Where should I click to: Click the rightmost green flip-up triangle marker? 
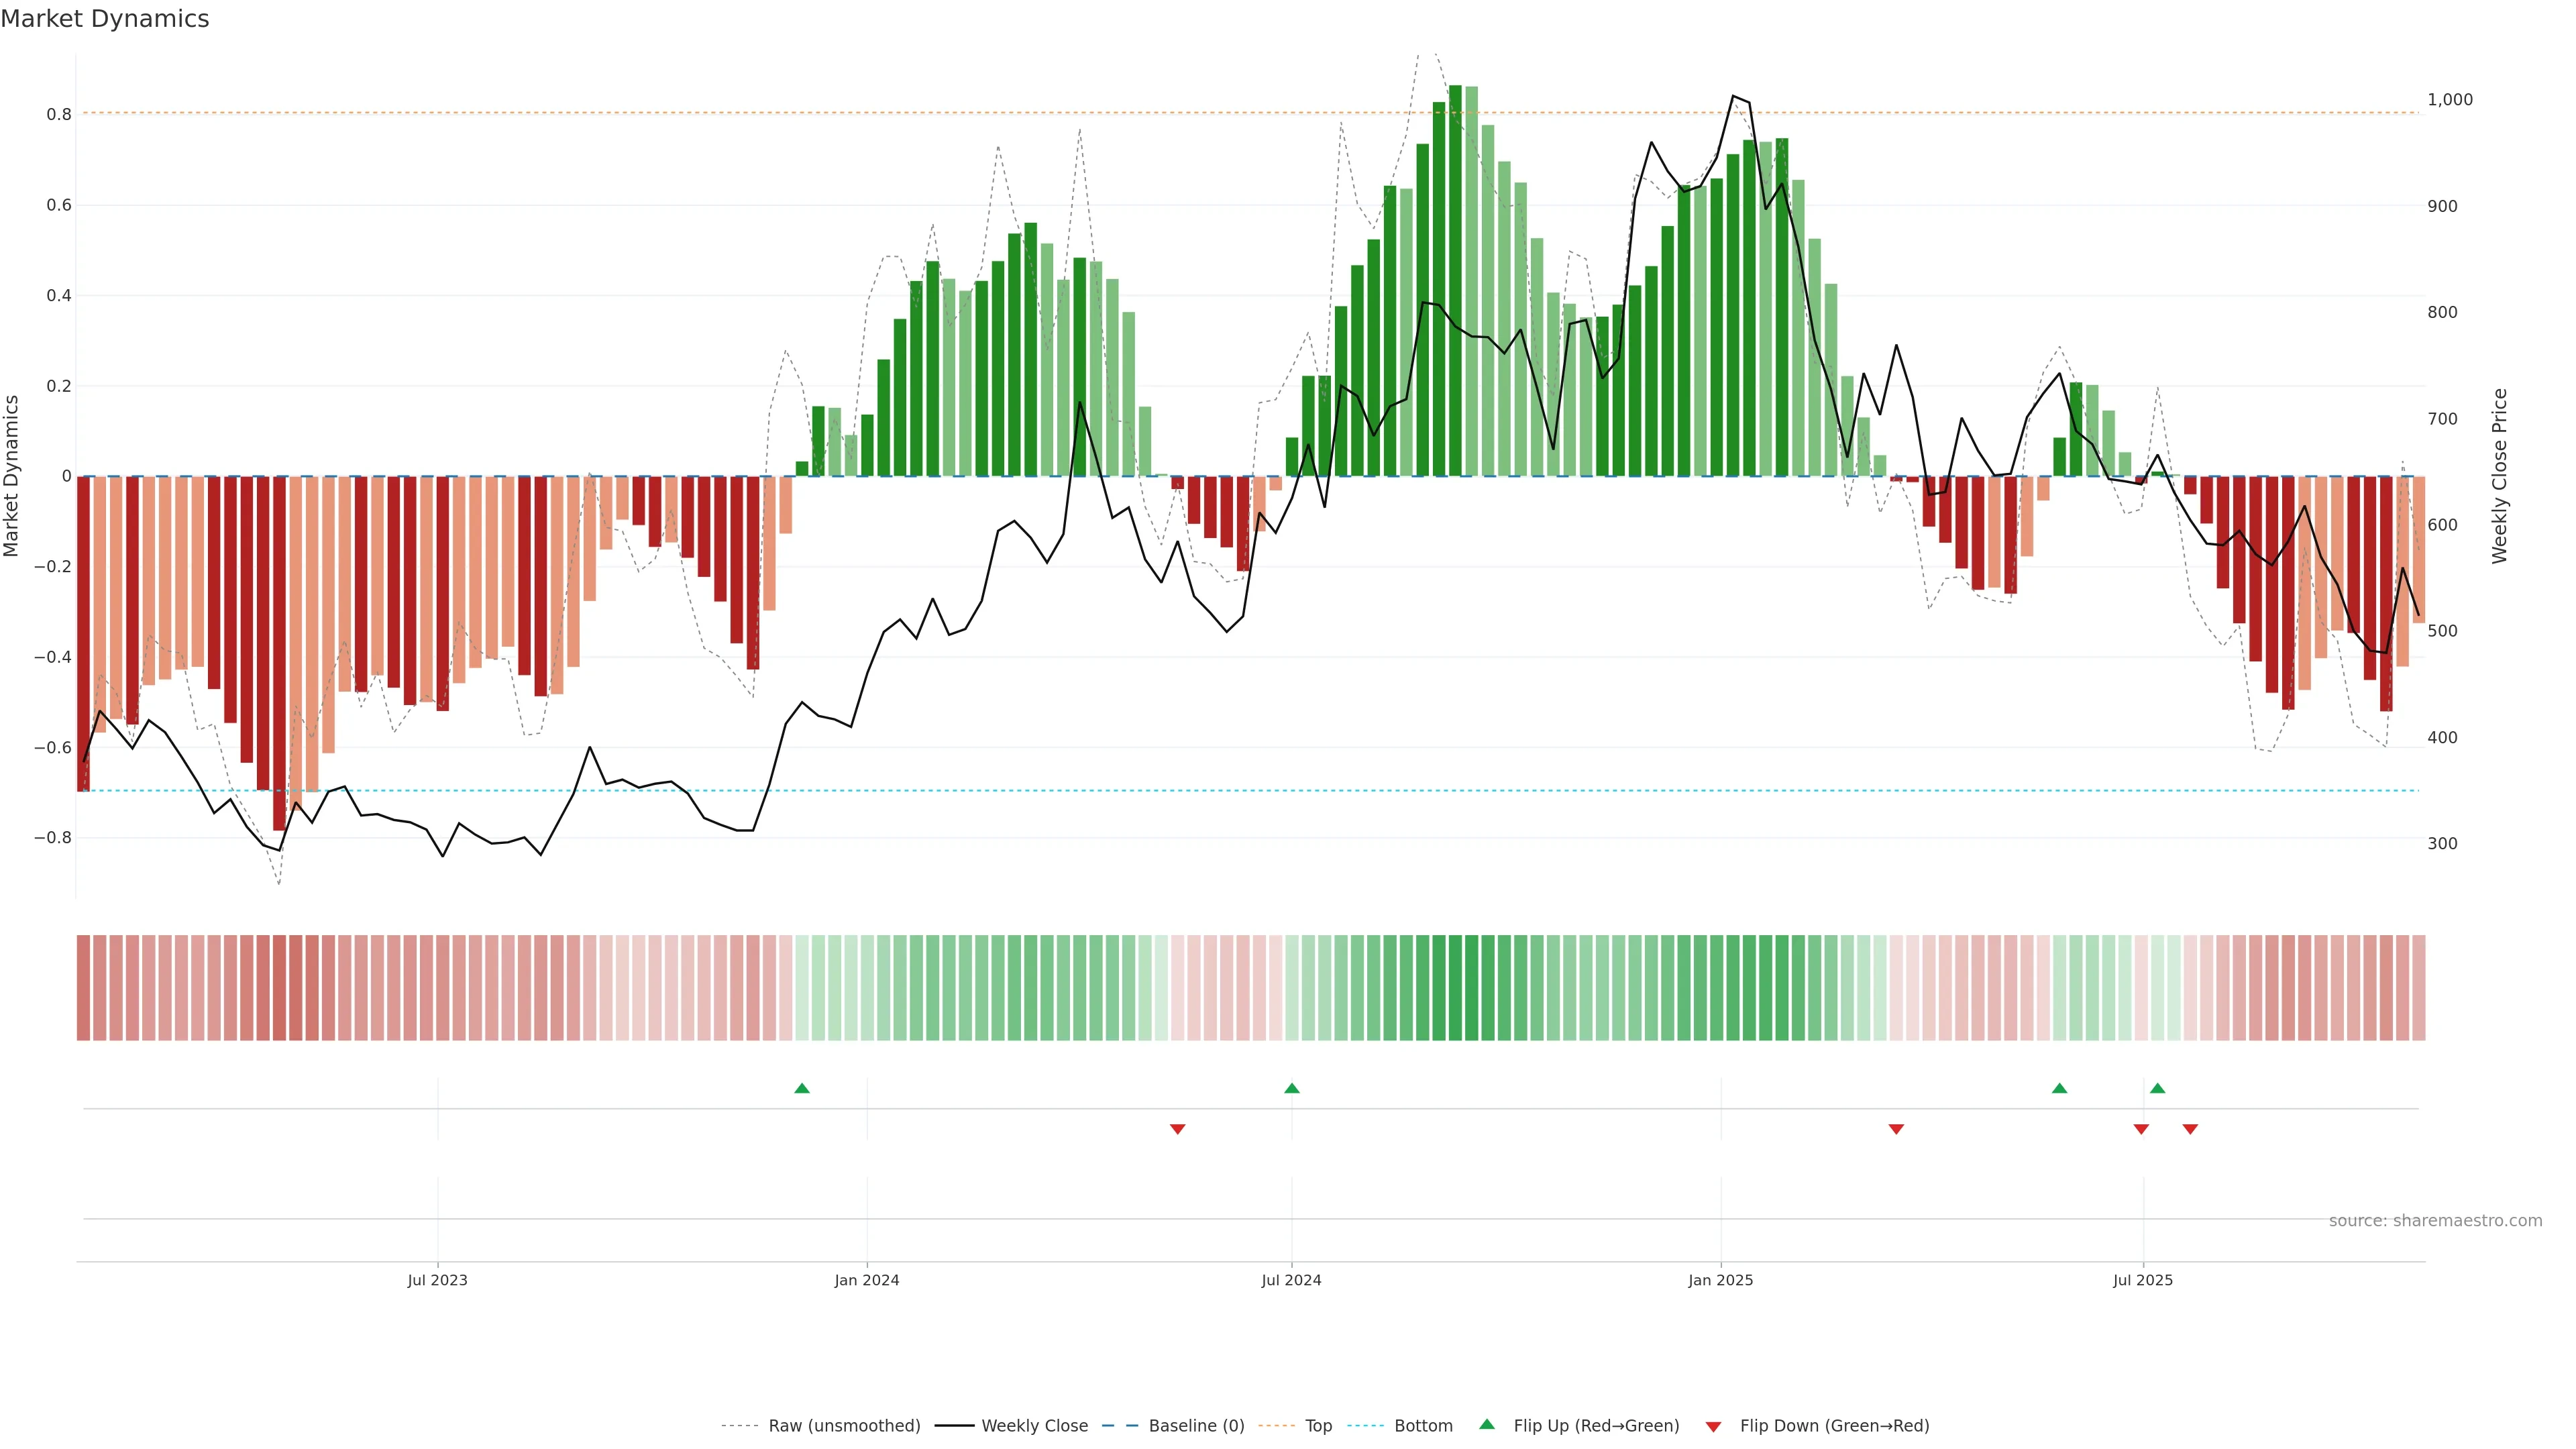click(x=2157, y=1088)
